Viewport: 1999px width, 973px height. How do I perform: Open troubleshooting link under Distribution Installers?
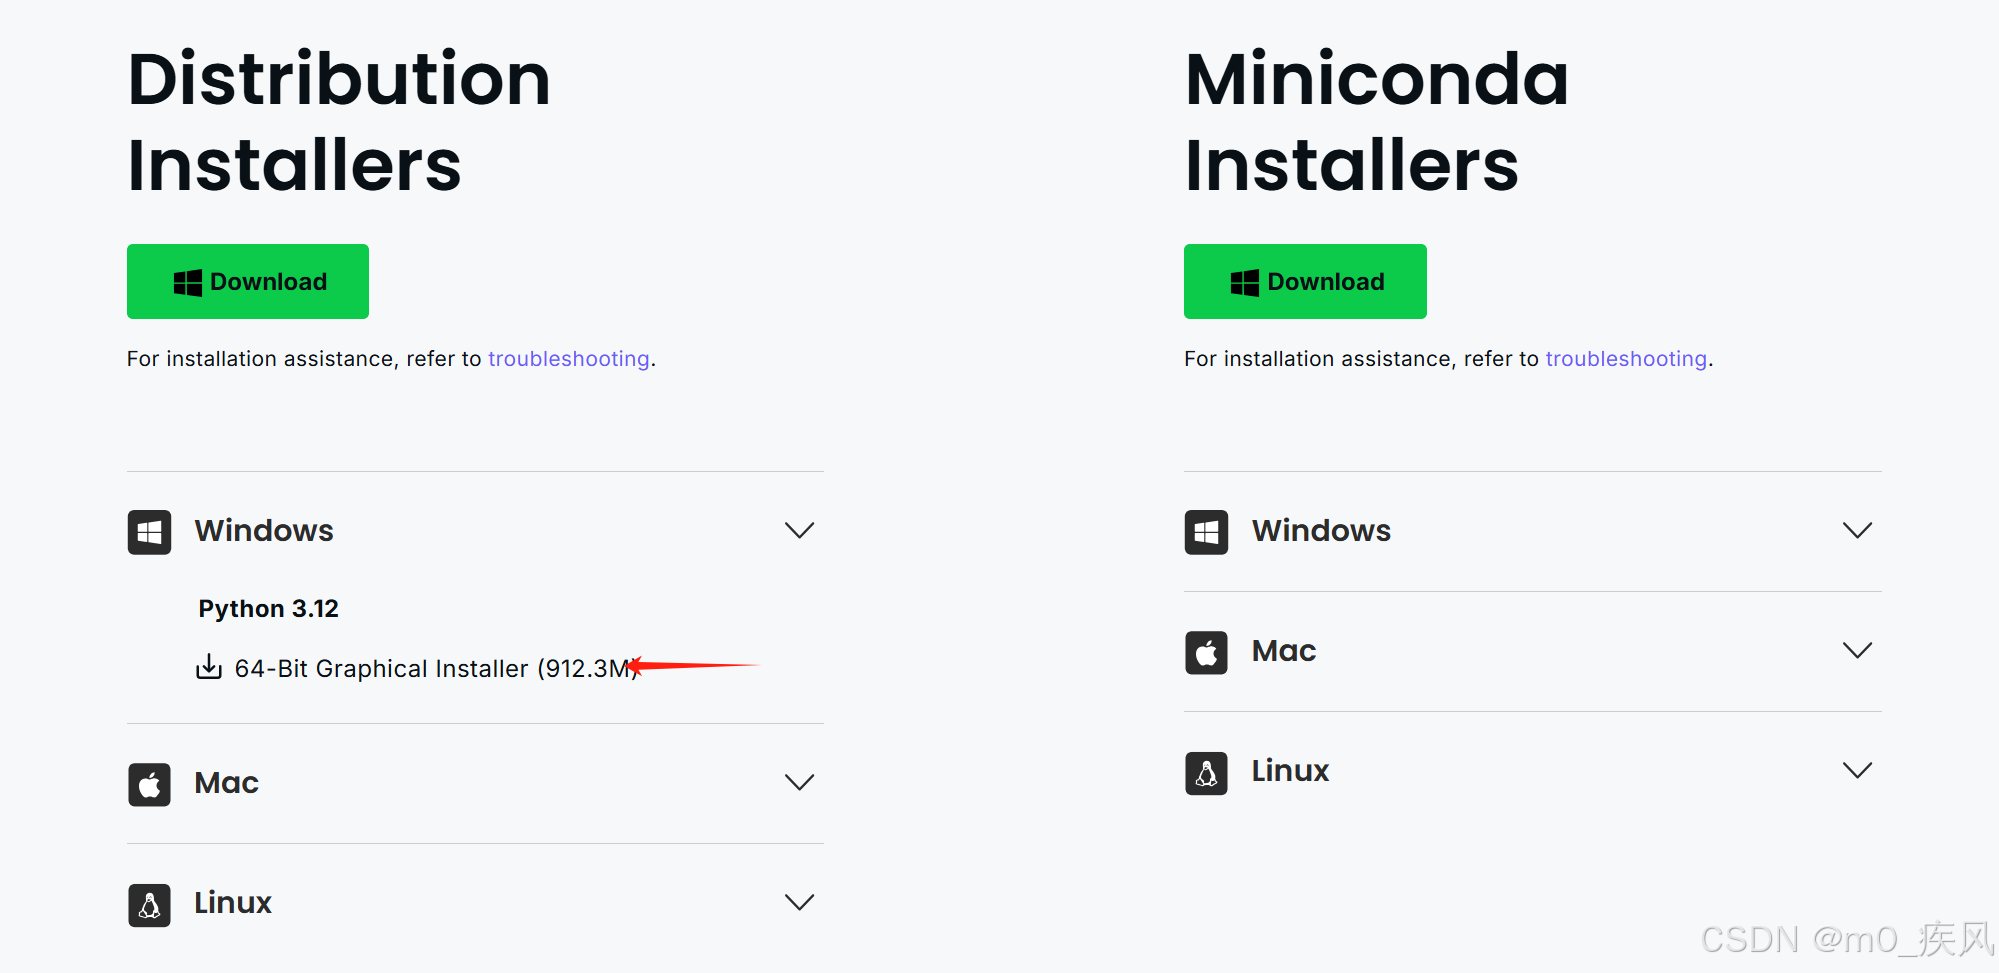(569, 359)
